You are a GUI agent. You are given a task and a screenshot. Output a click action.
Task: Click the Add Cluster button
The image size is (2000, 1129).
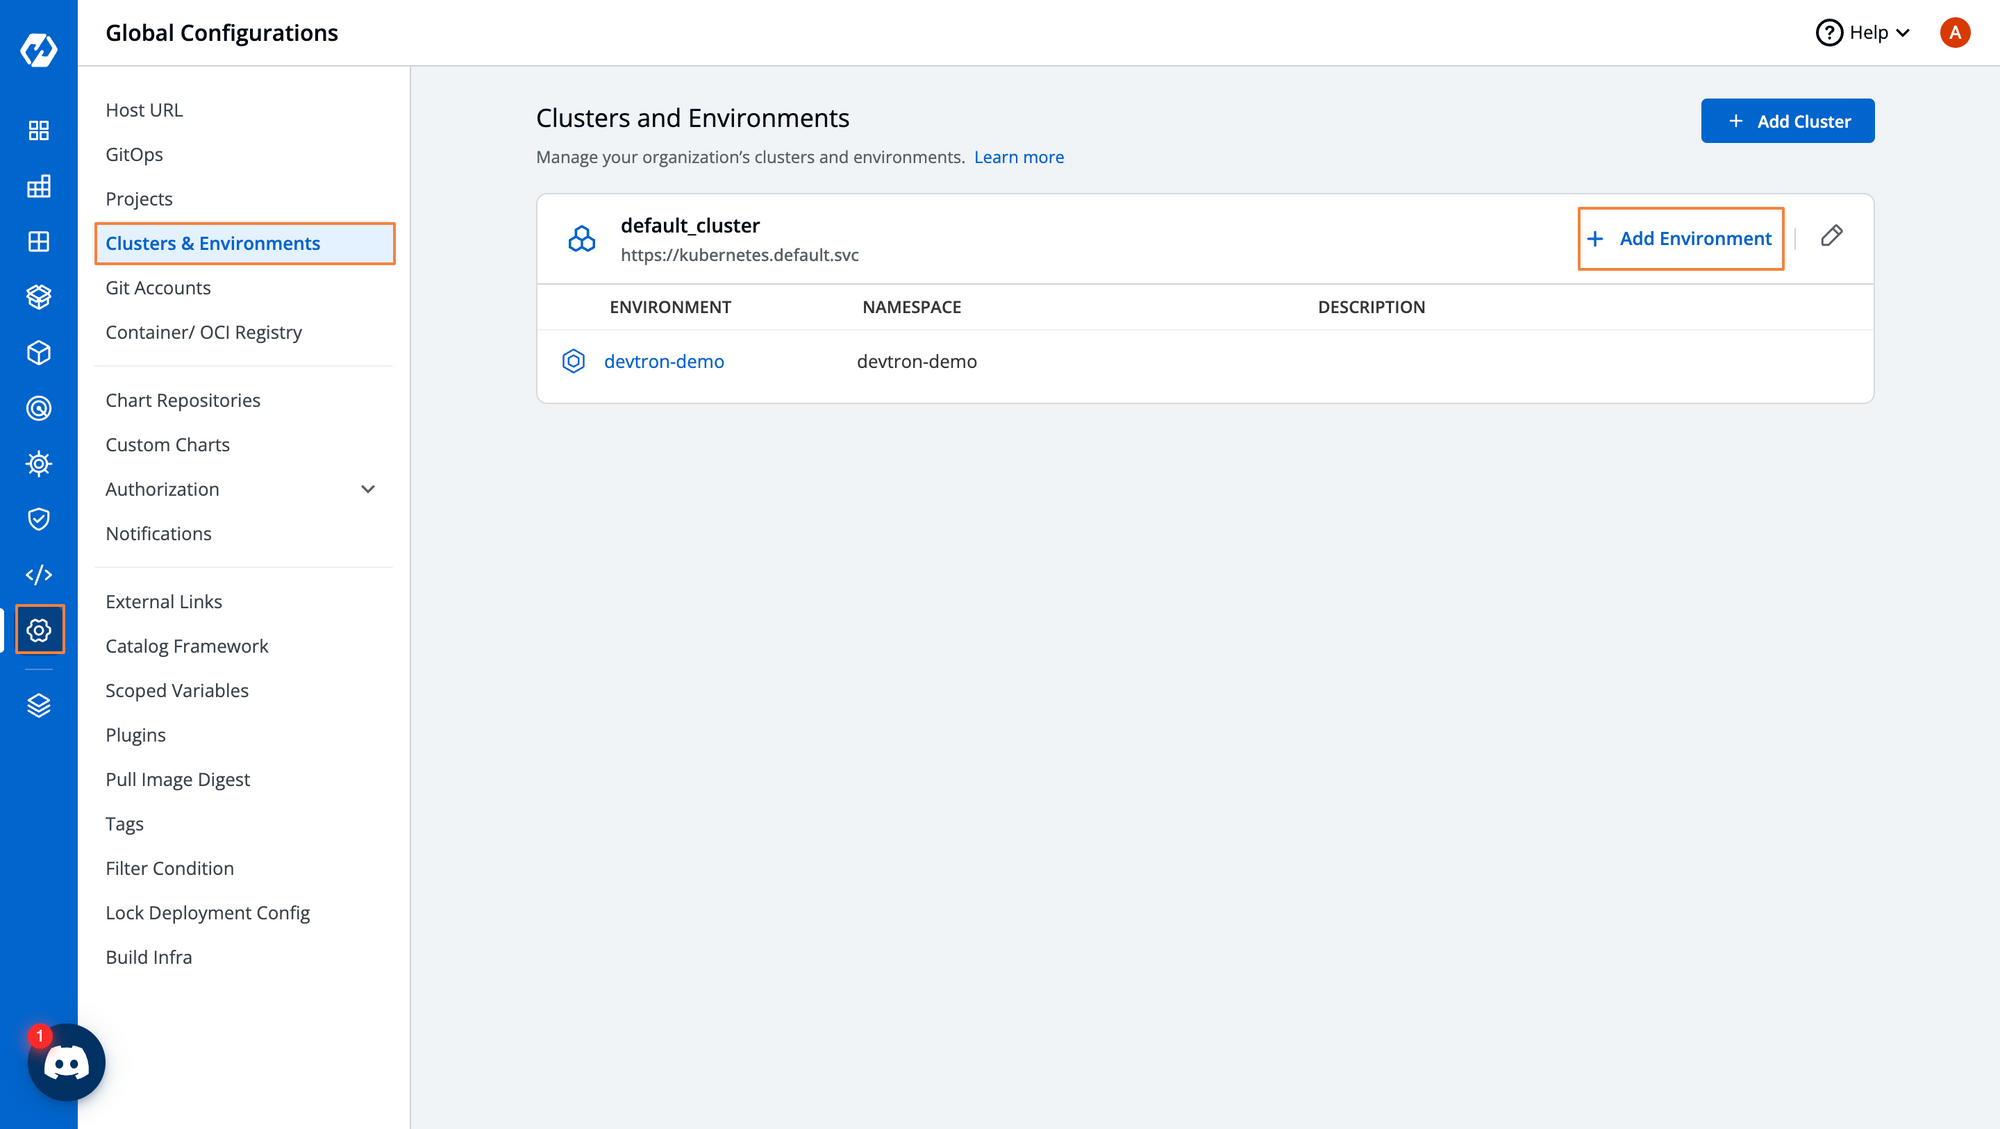[x=1787, y=121]
